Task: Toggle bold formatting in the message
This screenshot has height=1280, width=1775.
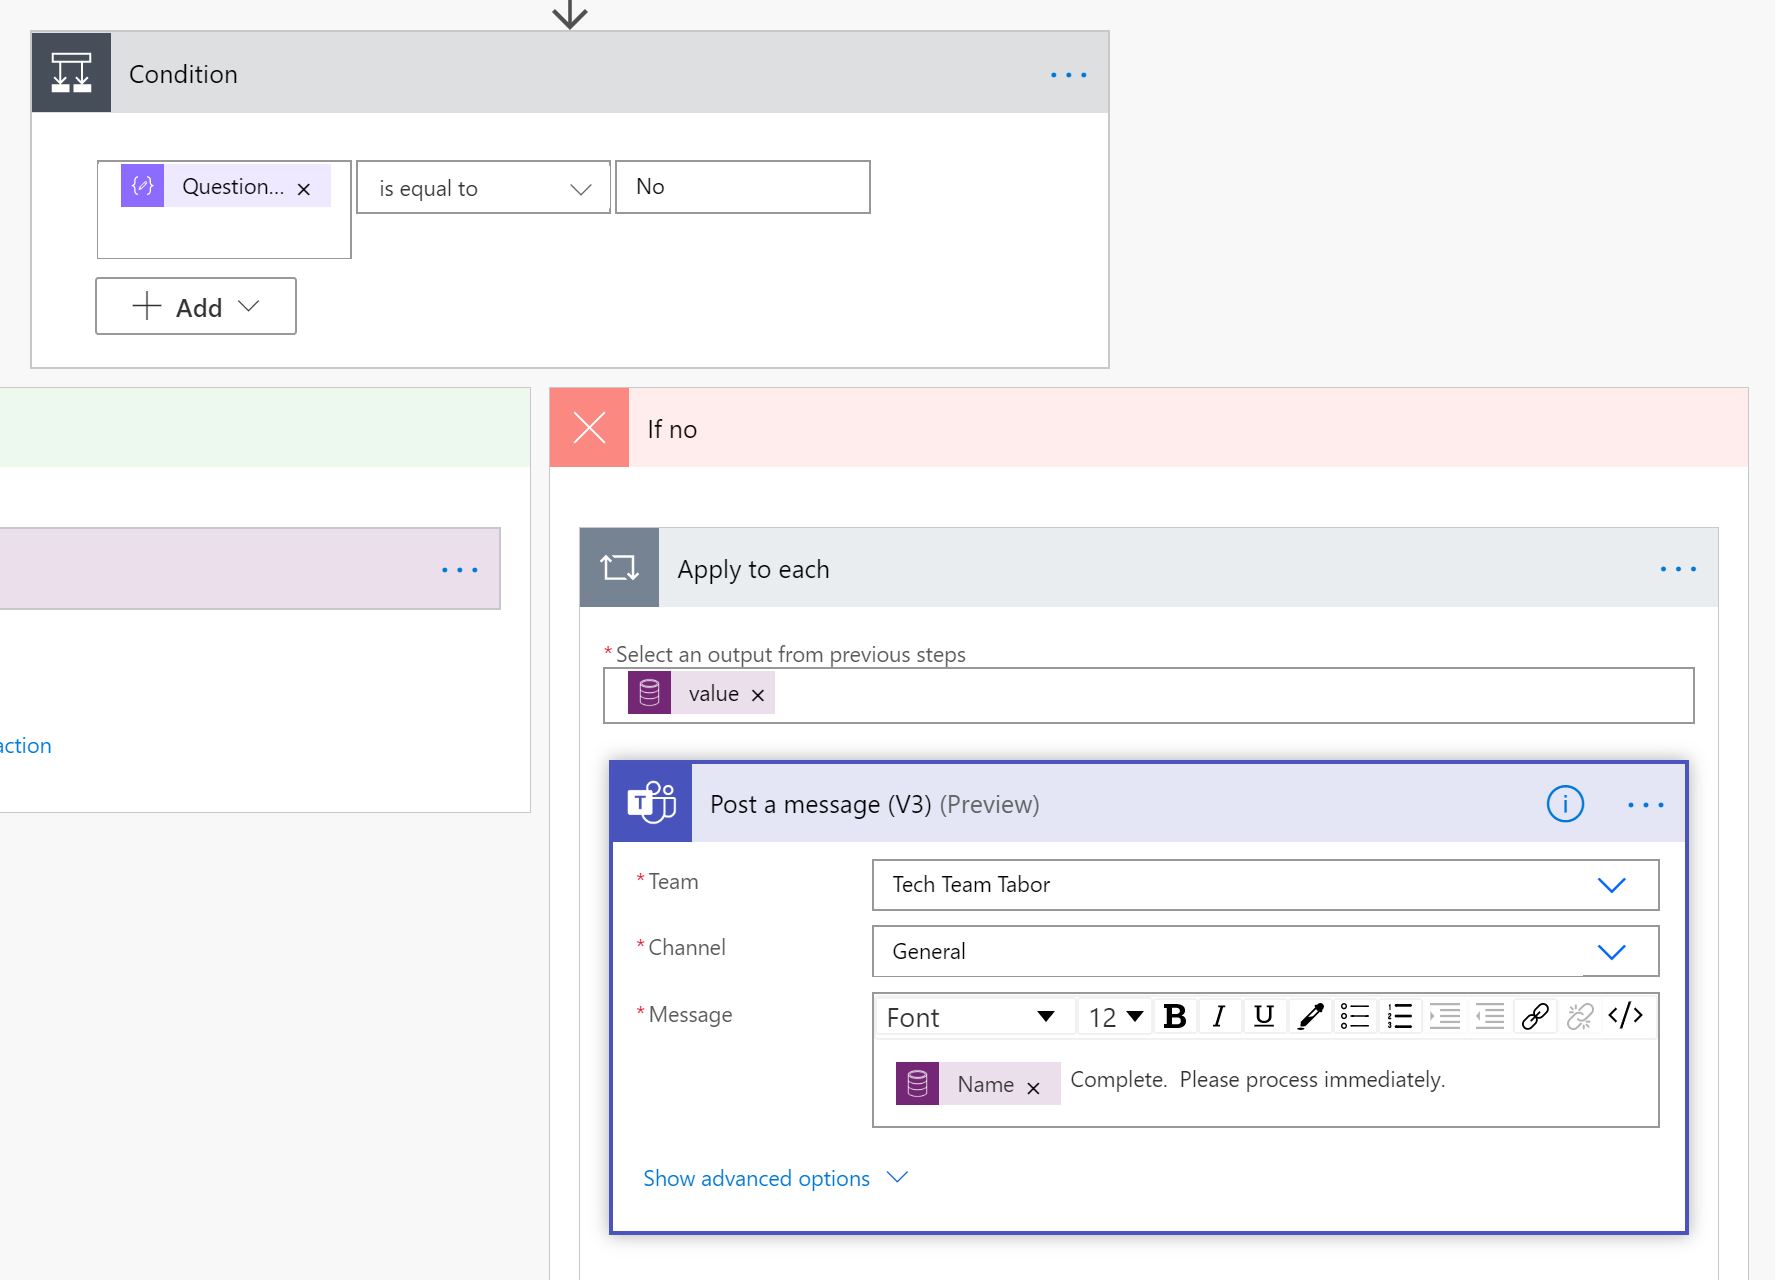Action: coord(1175,1016)
